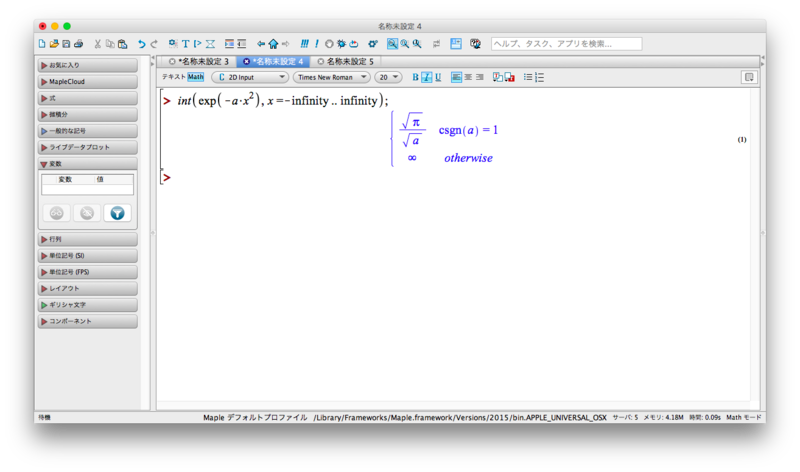Execute the selected group with the single exclamation icon
800x472 pixels.
[x=317, y=44]
